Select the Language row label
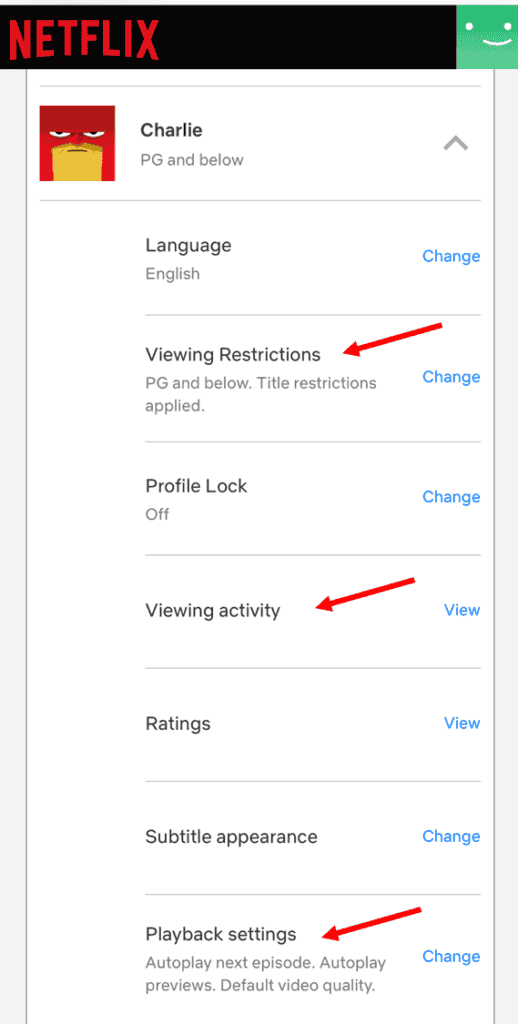The height and width of the screenshot is (1024, 518). 188,246
